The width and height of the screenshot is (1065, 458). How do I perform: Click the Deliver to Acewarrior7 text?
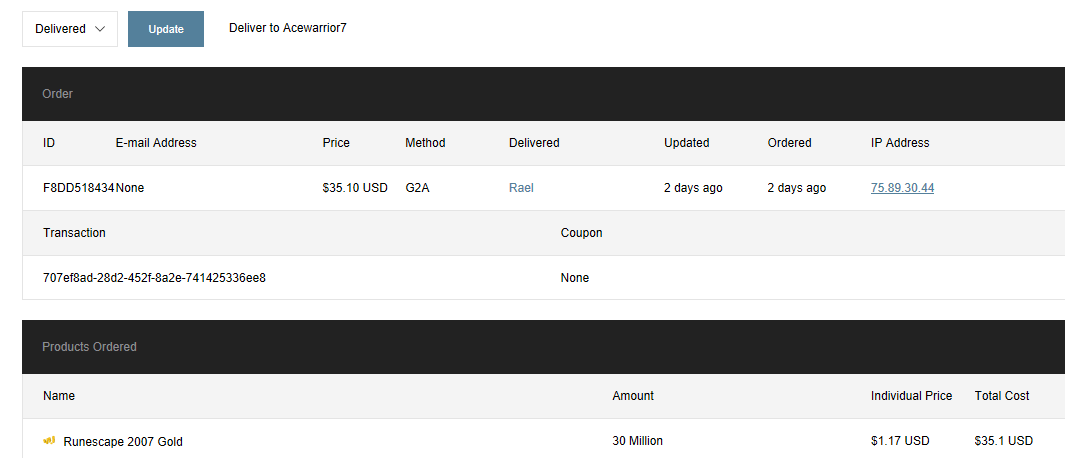287,28
